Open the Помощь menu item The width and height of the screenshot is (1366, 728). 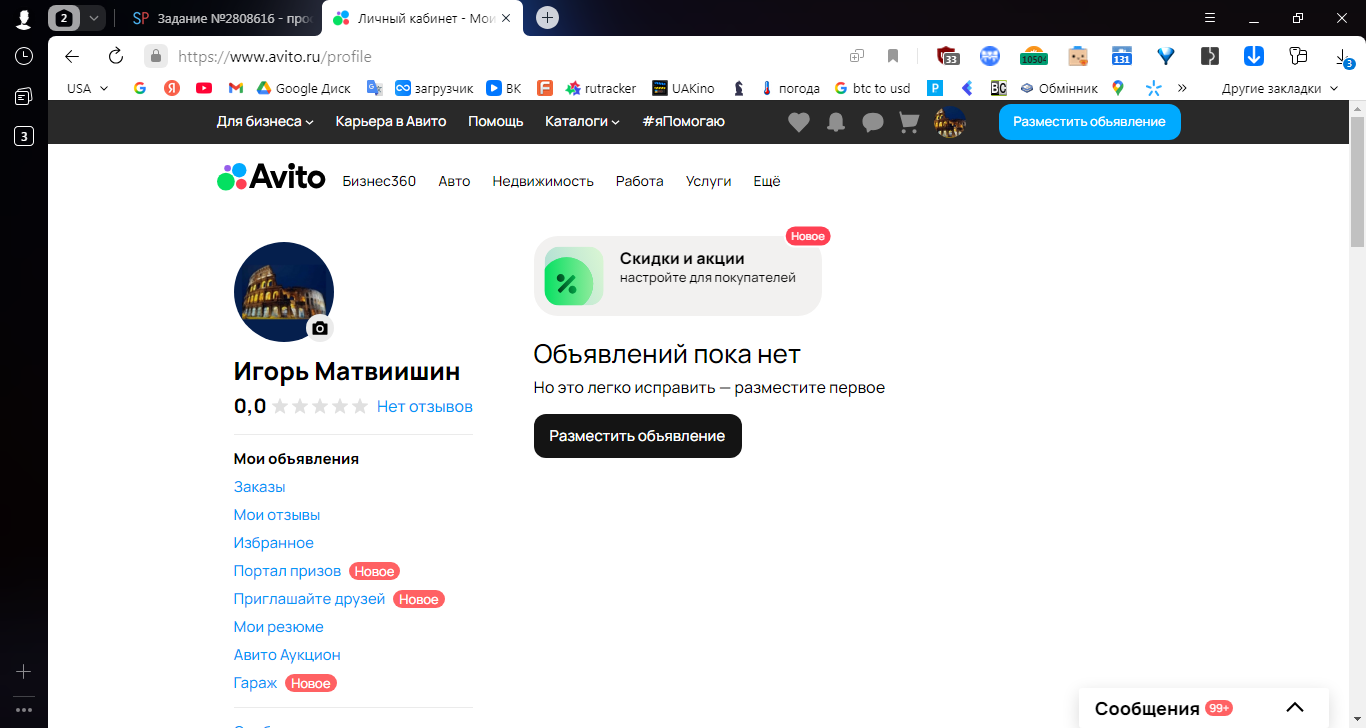[496, 121]
